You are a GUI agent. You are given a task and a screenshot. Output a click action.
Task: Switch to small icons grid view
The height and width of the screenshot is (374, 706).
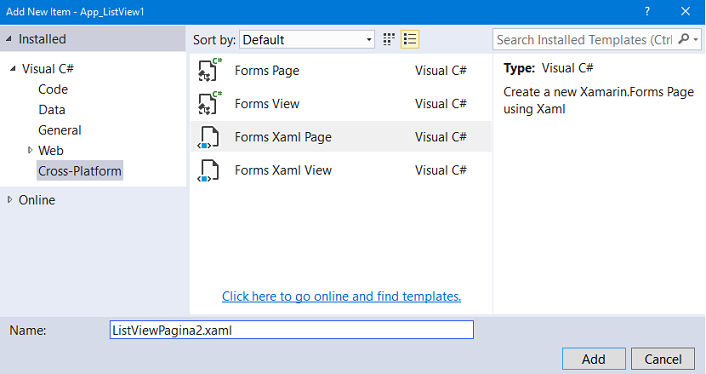coord(389,40)
